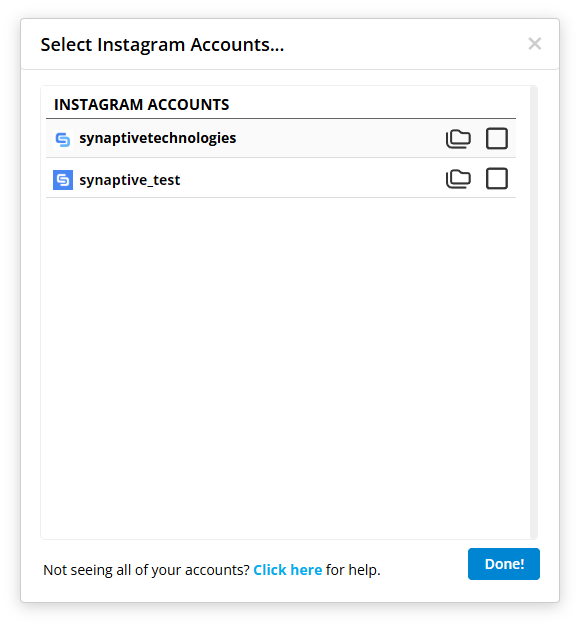
Task: Open the folder icon for synaptivetechnologies
Action: [458, 139]
